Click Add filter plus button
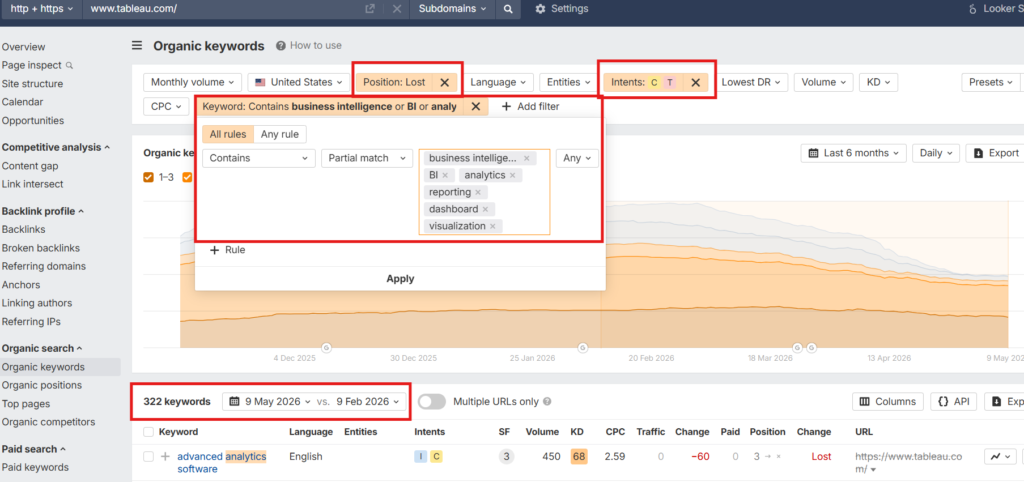Screen dimensions: 1024x482 point(530,106)
